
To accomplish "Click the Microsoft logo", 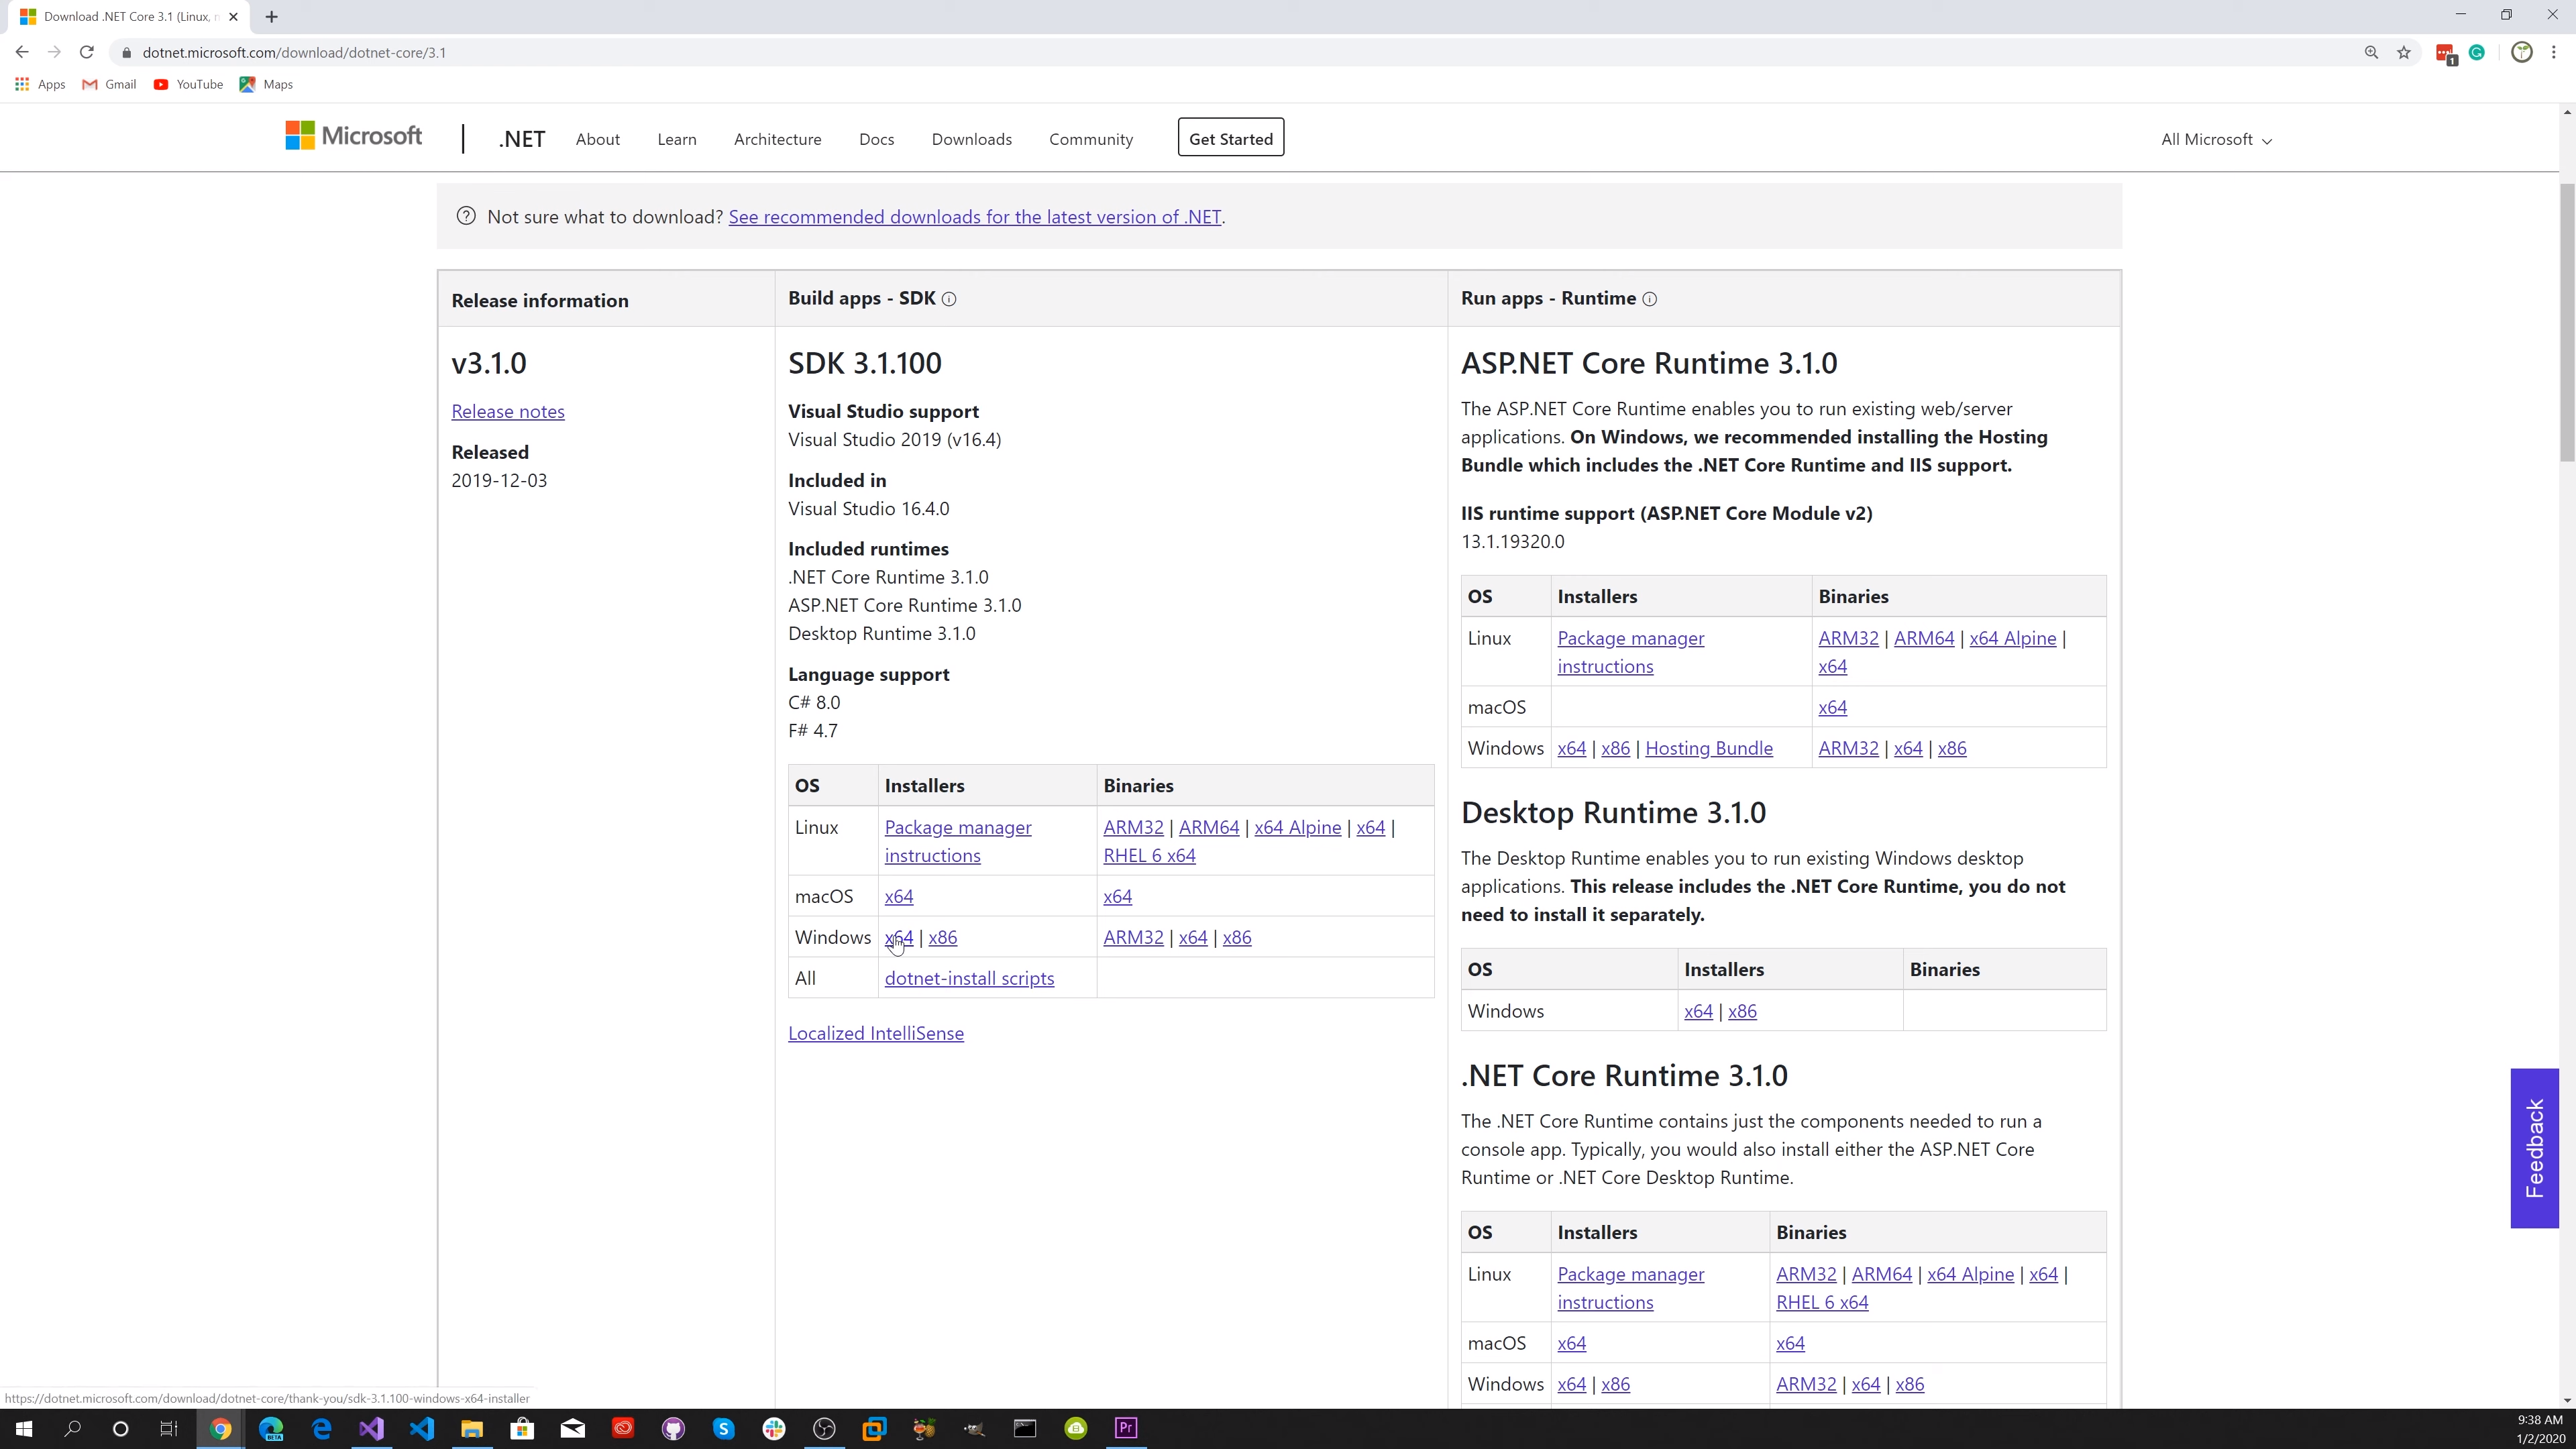I will [x=353, y=136].
